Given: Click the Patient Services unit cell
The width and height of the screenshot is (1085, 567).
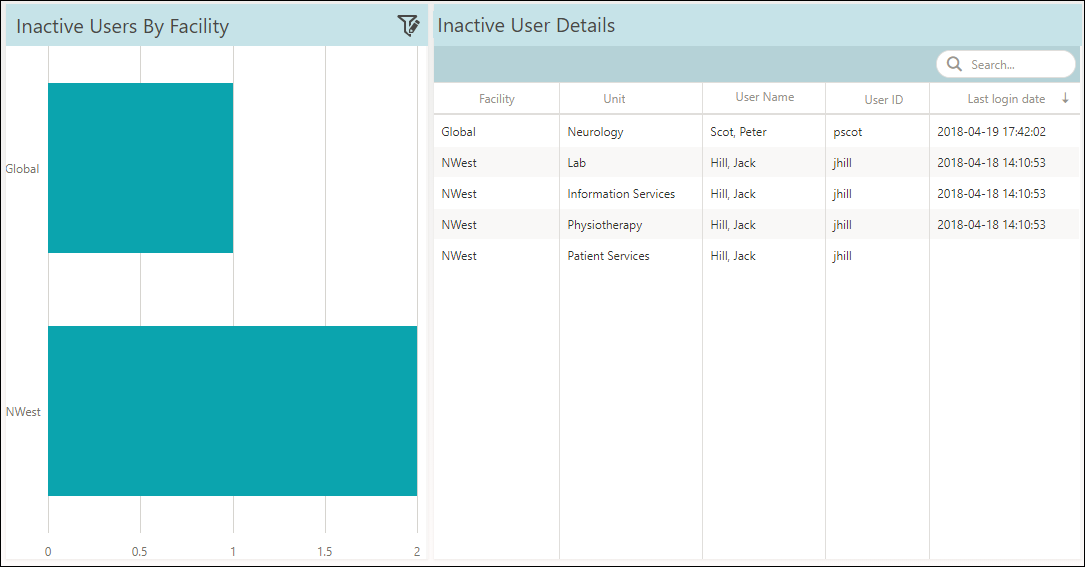Looking at the screenshot, I should (608, 256).
